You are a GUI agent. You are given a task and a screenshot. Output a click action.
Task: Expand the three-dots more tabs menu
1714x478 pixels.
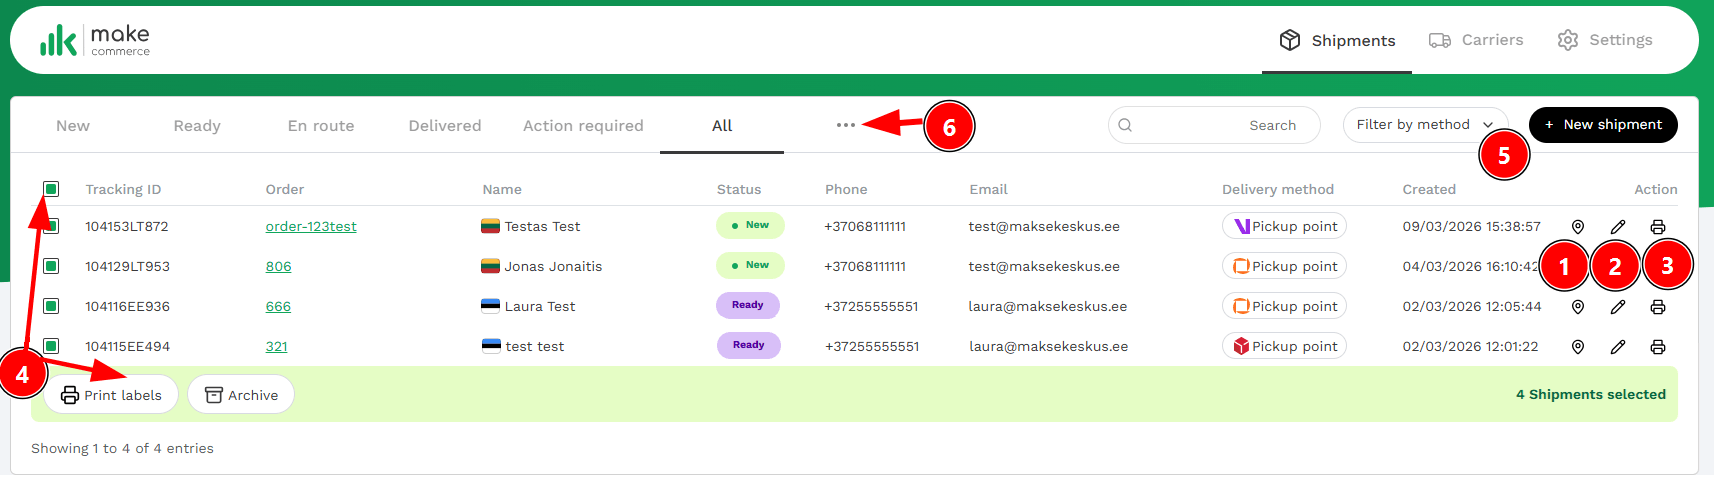click(845, 125)
